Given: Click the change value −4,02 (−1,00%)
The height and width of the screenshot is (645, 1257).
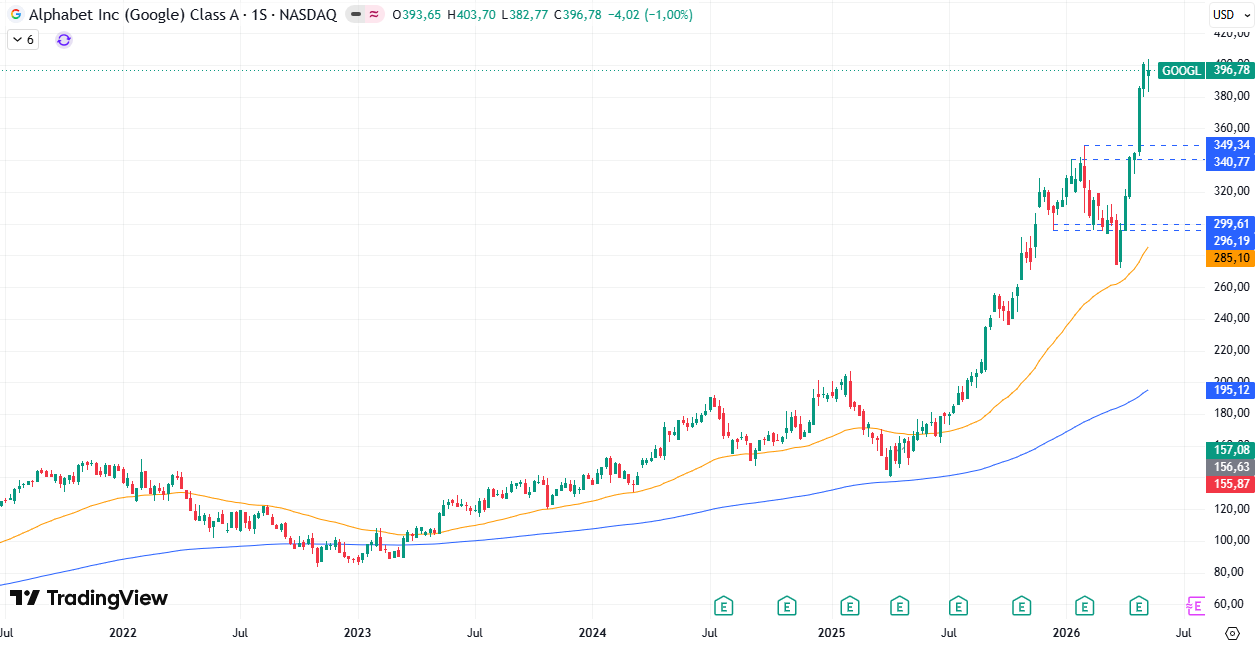Looking at the screenshot, I should pos(649,15).
